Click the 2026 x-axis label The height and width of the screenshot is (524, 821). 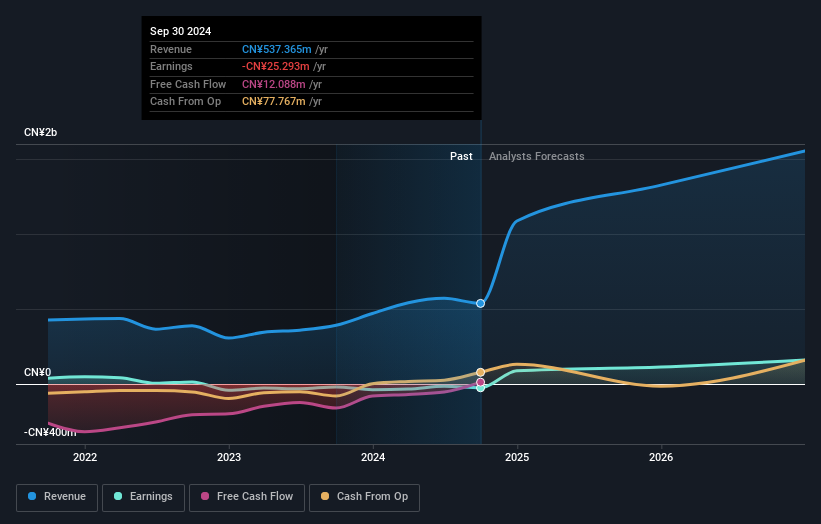click(x=661, y=457)
